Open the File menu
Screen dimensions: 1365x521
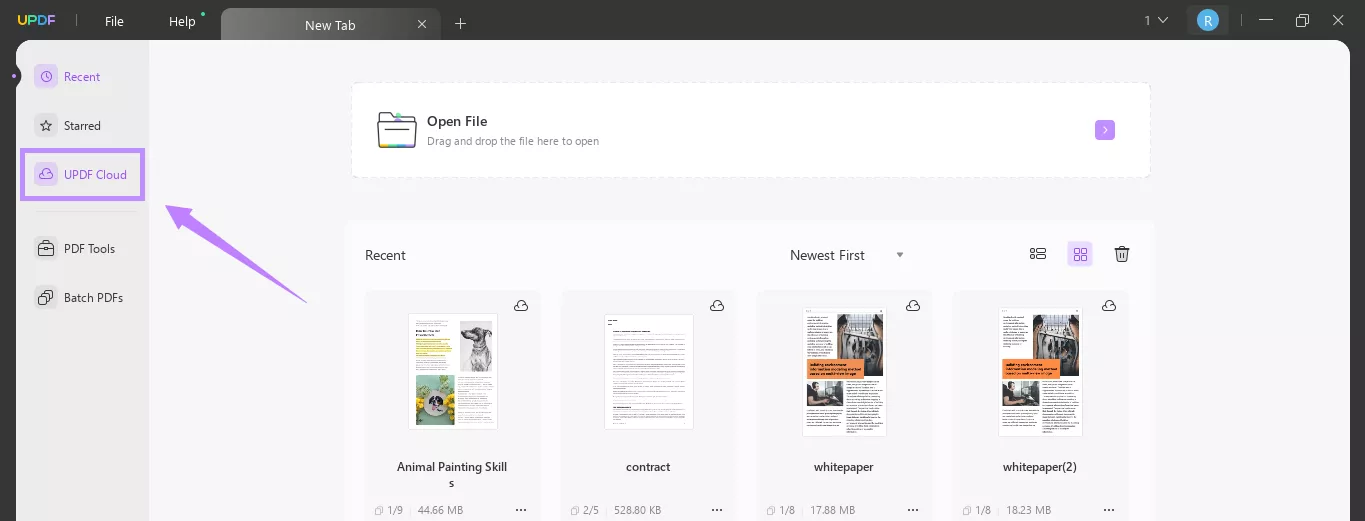coord(114,21)
